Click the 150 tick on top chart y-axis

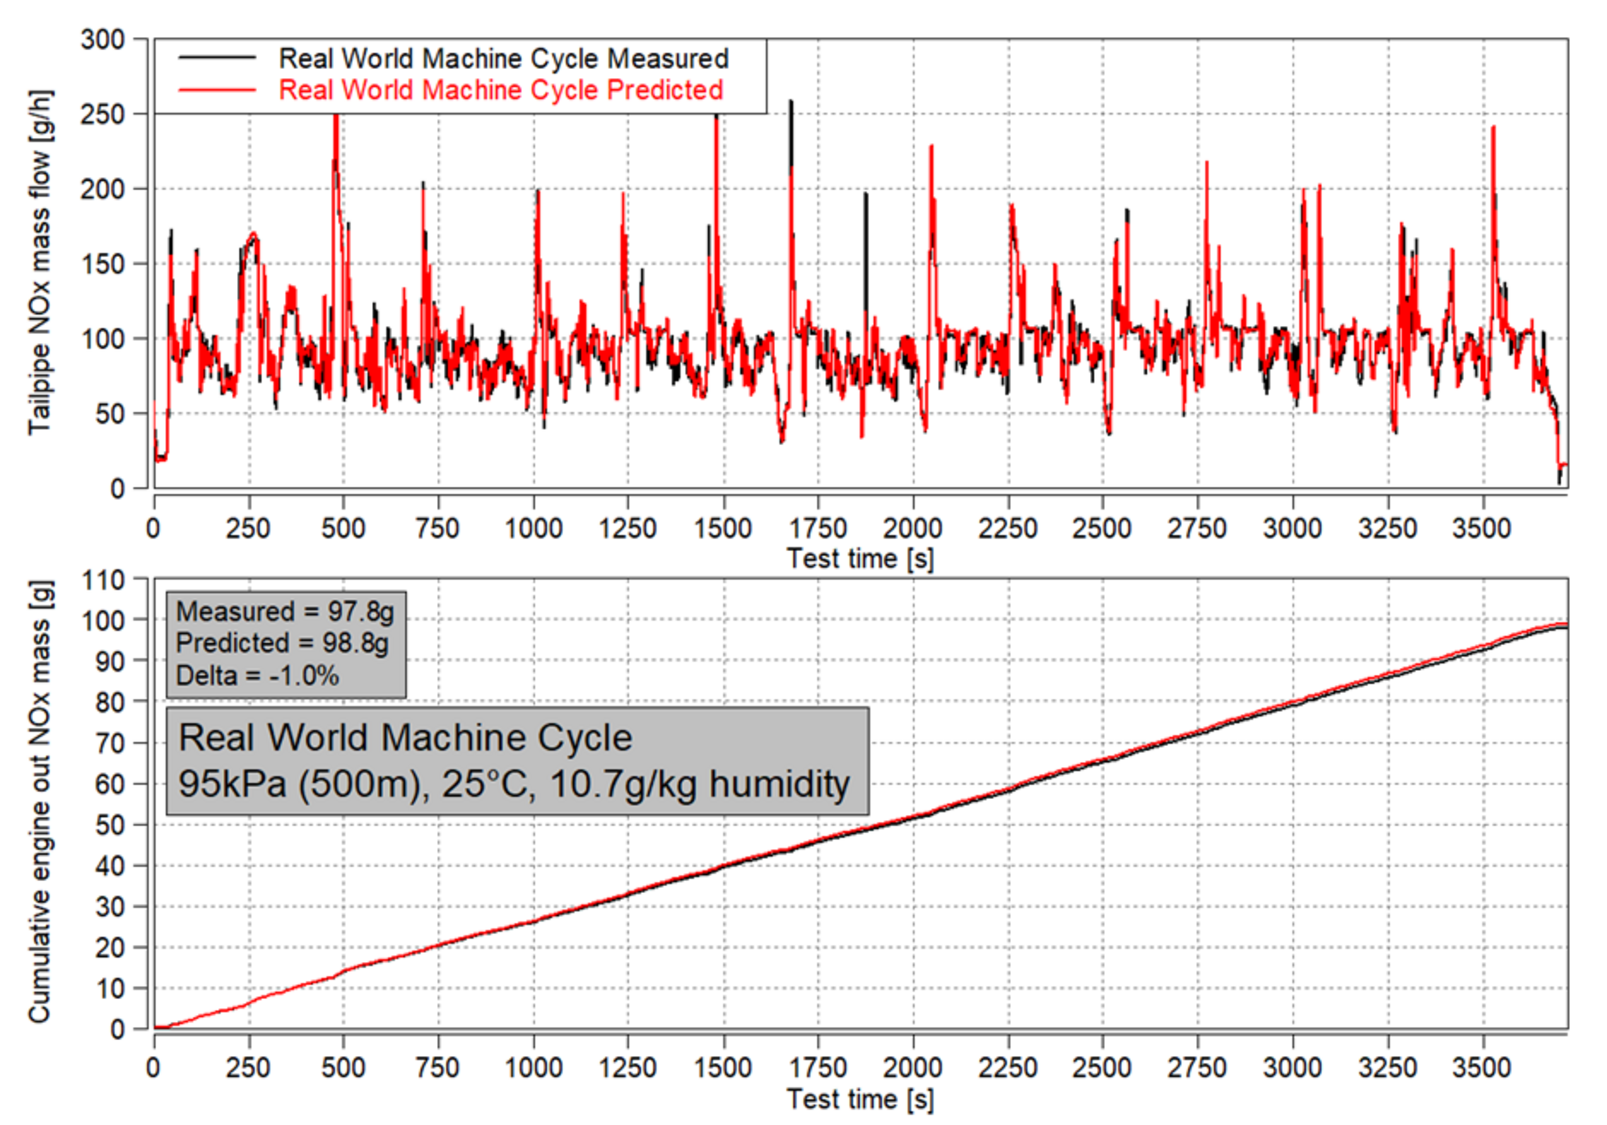pyautogui.click(x=102, y=264)
